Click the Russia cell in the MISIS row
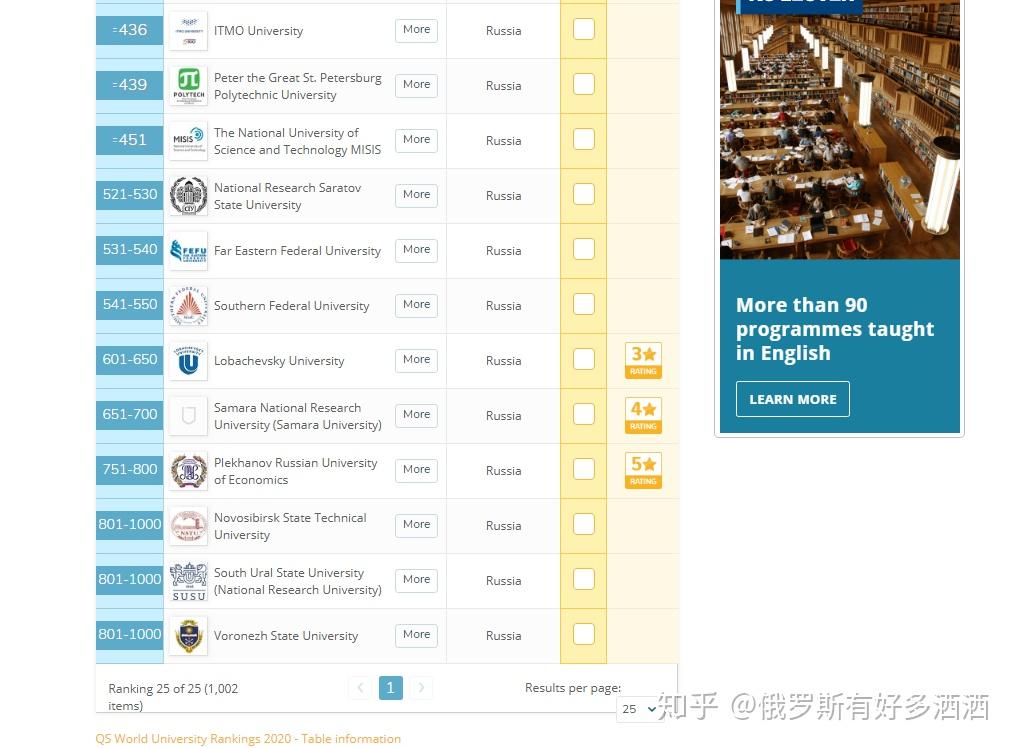Screen dimensions: 1015x748 click(x=504, y=141)
